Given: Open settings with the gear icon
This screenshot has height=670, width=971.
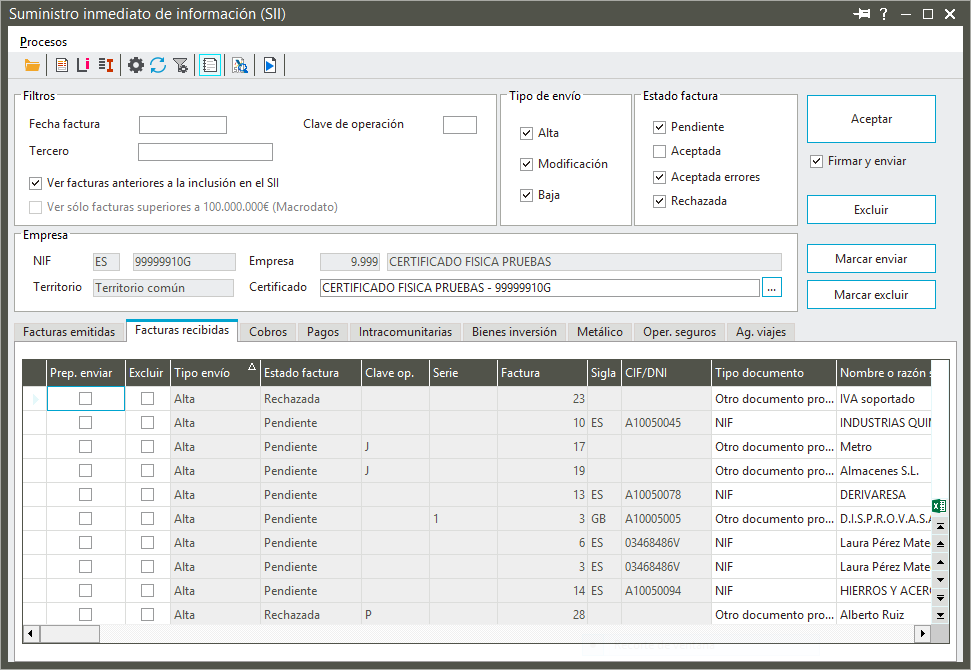Looking at the screenshot, I should click(136, 65).
